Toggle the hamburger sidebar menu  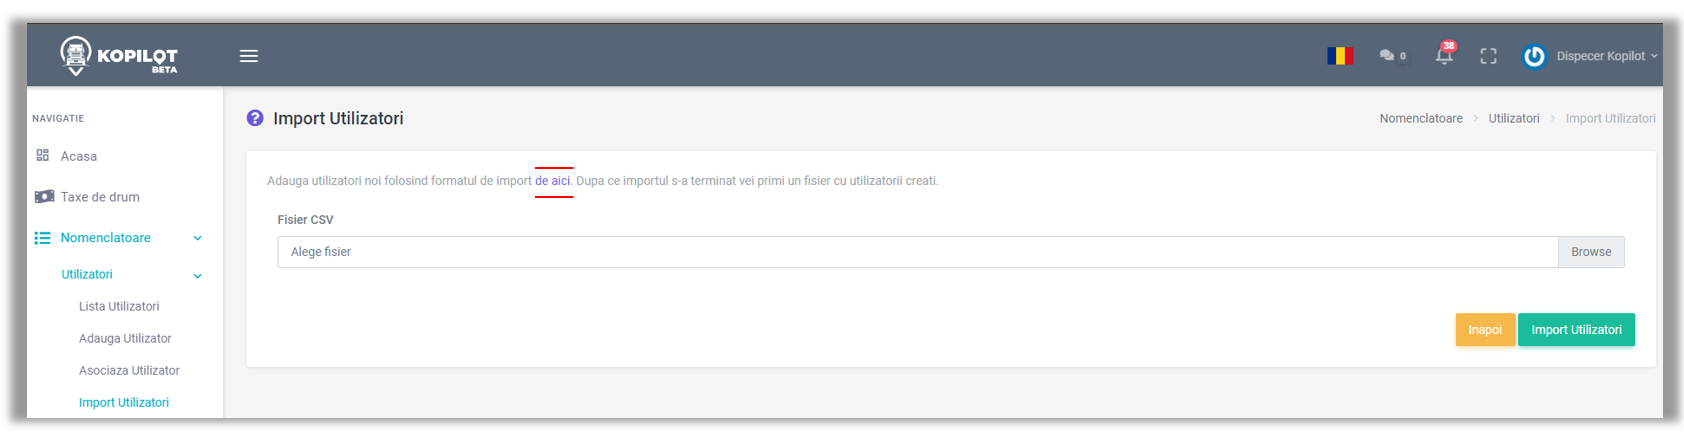click(x=249, y=56)
